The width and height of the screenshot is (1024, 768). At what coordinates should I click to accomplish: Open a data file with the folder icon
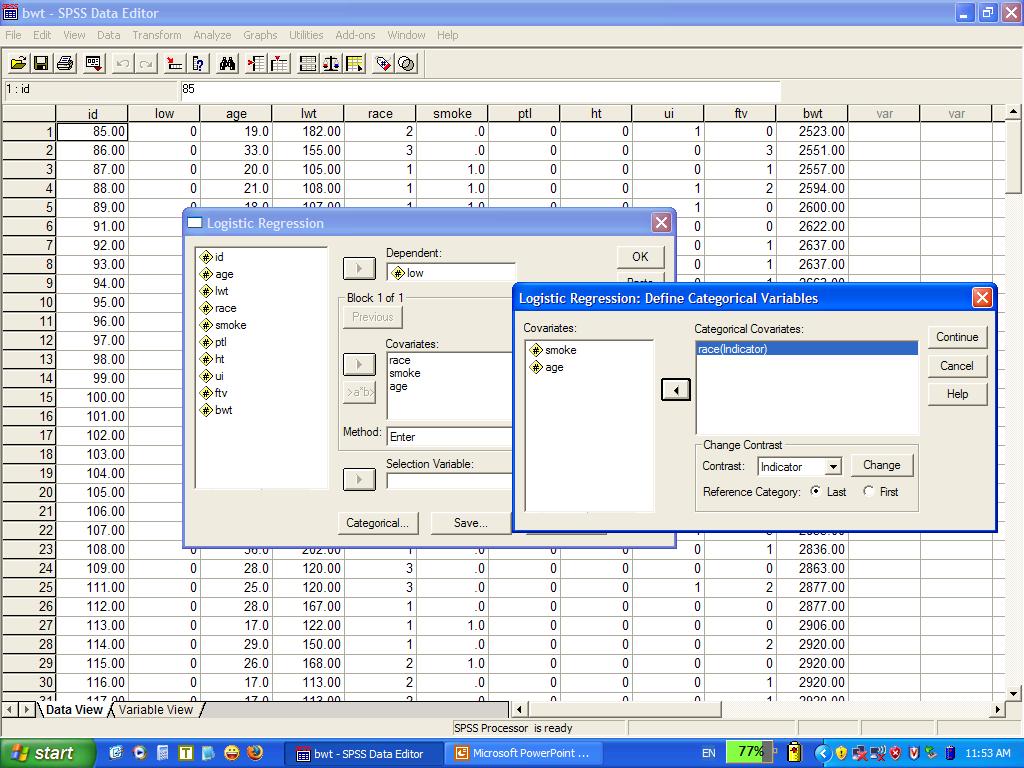pos(18,63)
